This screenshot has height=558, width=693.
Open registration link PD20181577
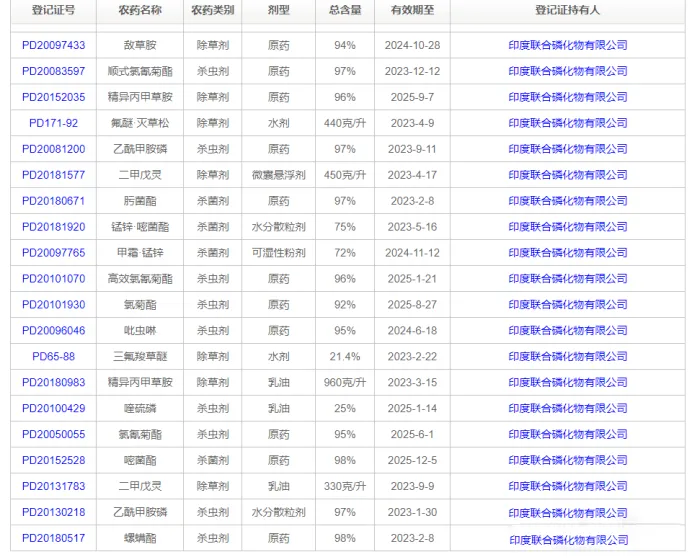click(x=53, y=175)
